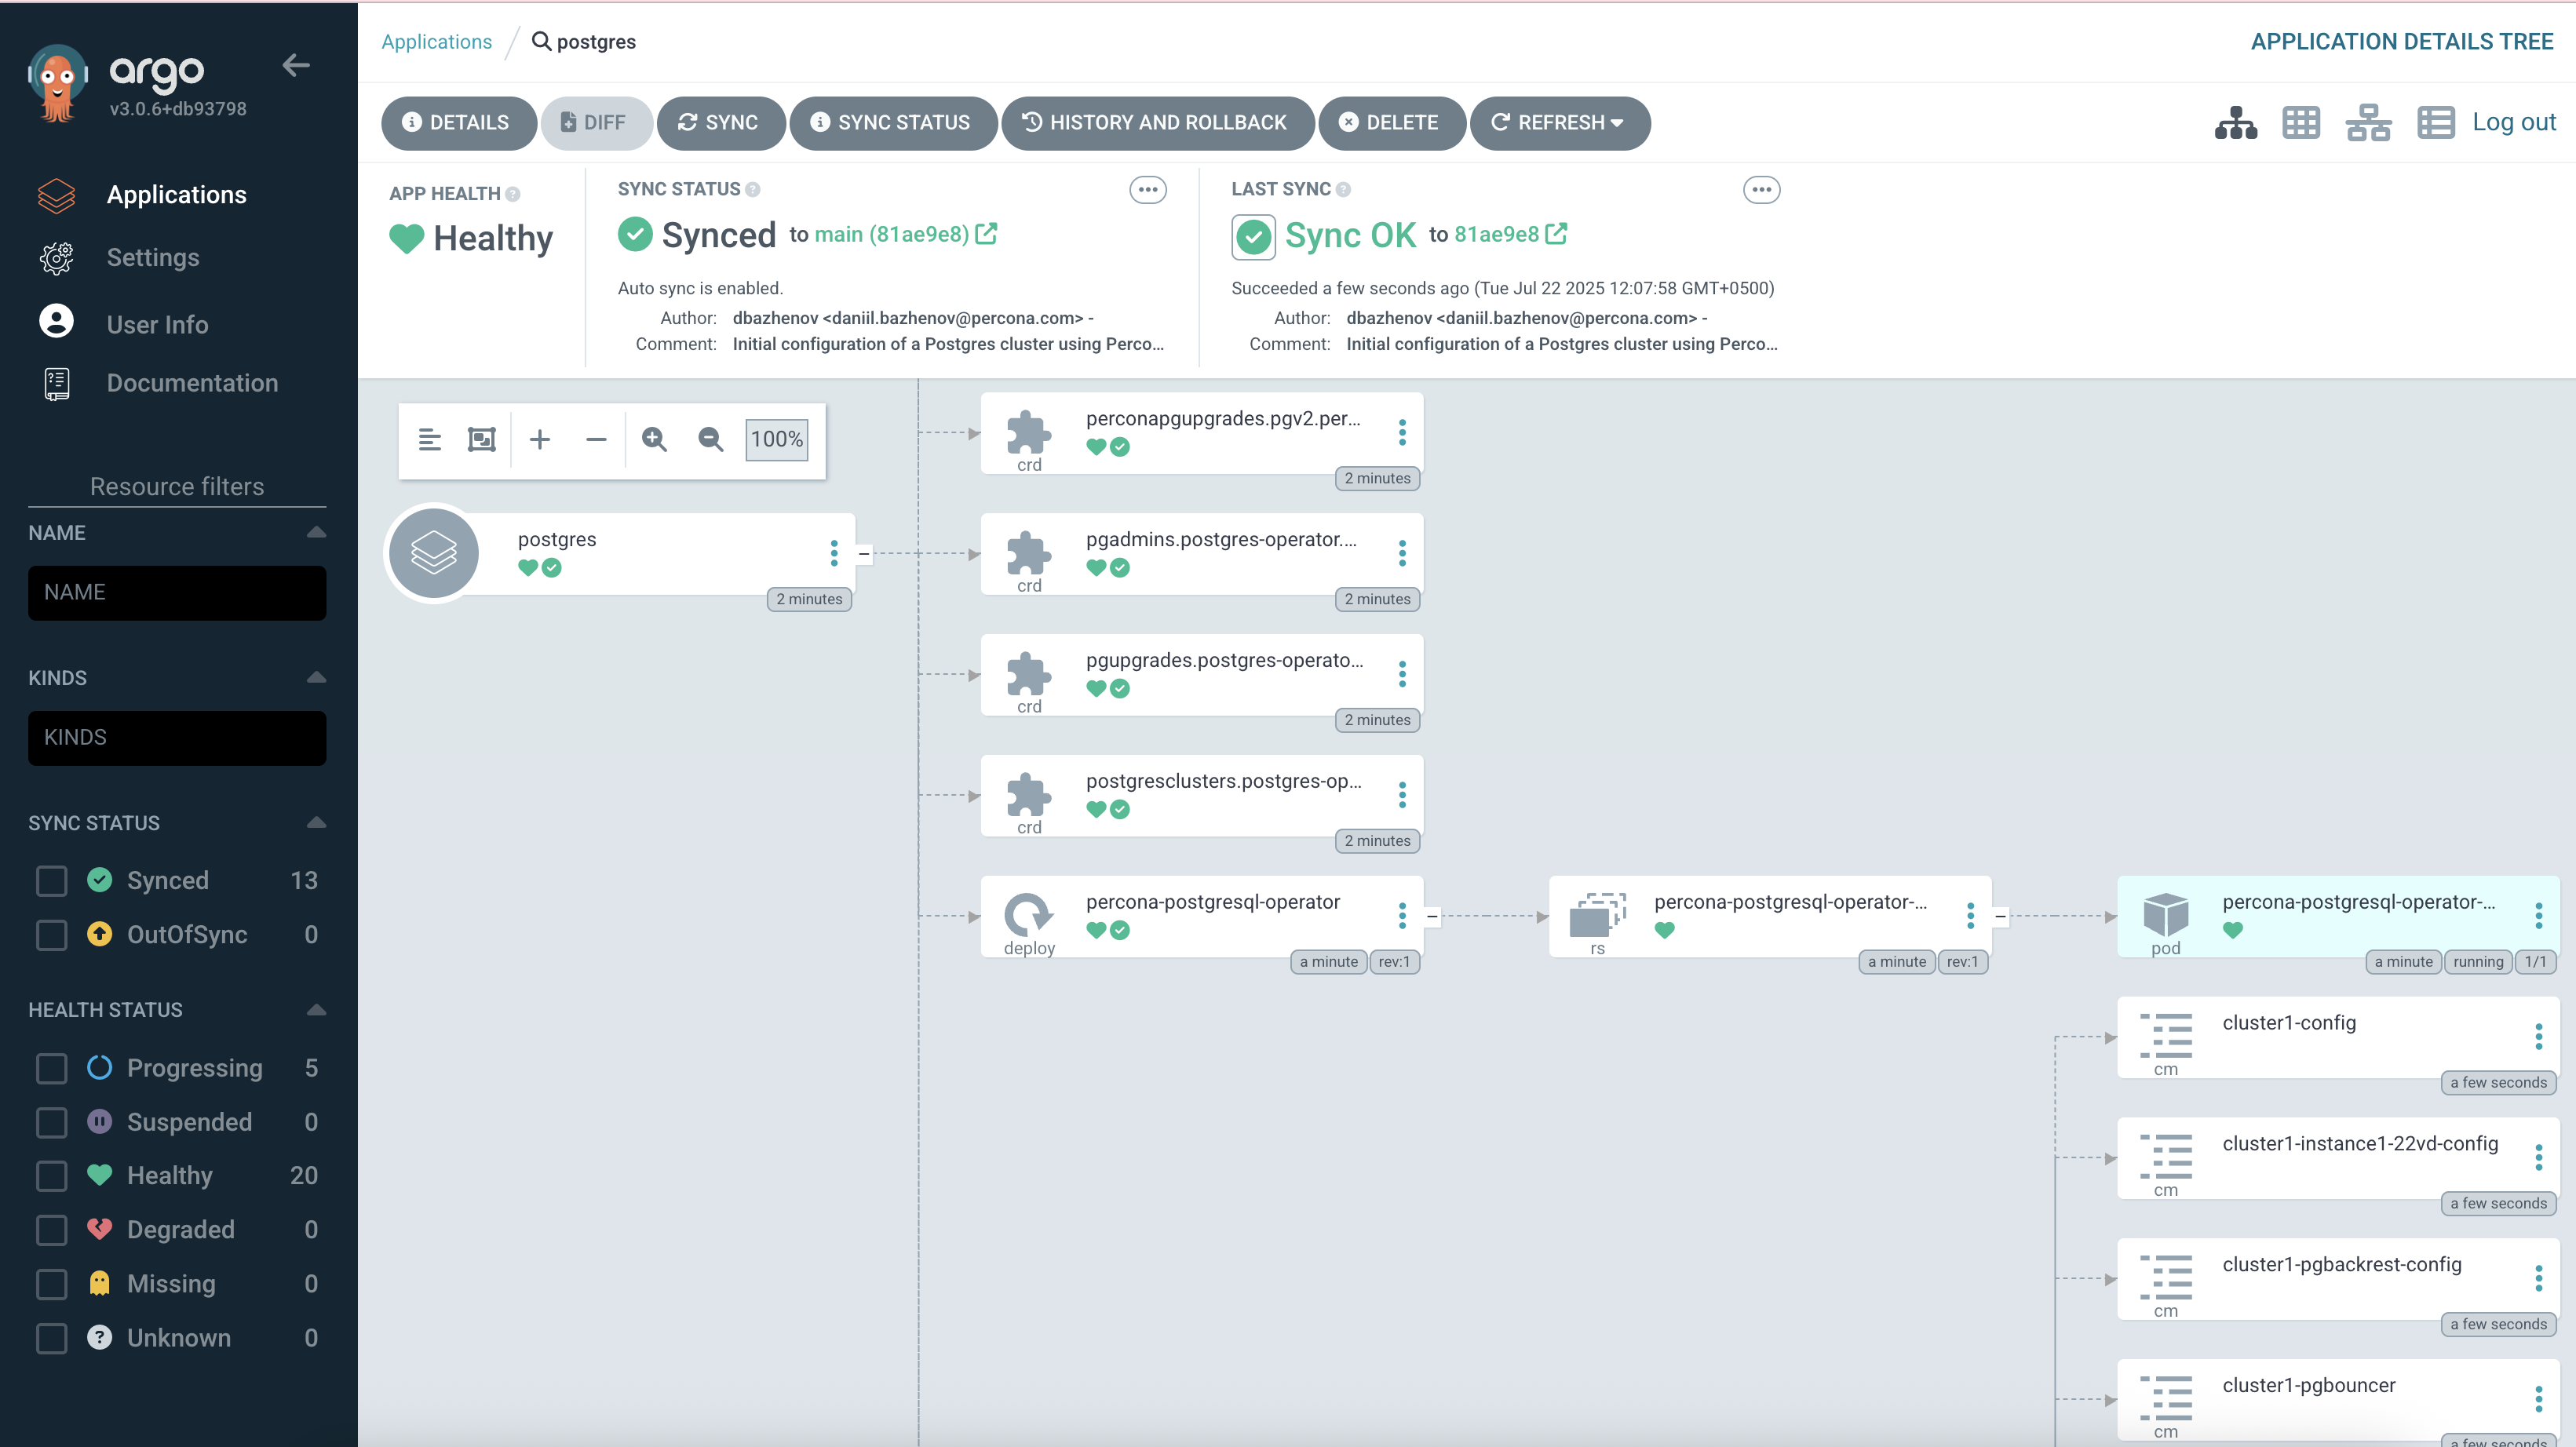Go to Applications in sidebar

(x=177, y=195)
